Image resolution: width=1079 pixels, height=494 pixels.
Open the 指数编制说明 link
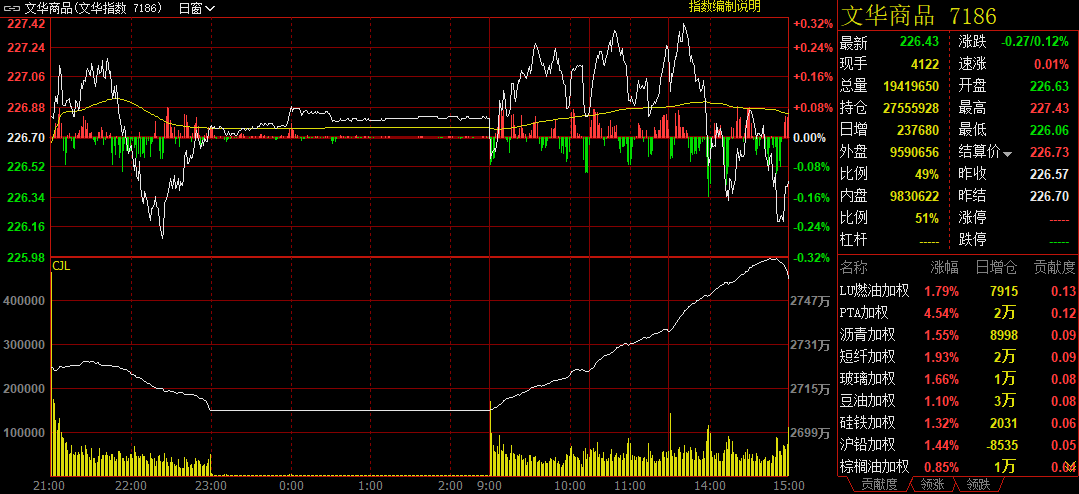[x=724, y=6]
